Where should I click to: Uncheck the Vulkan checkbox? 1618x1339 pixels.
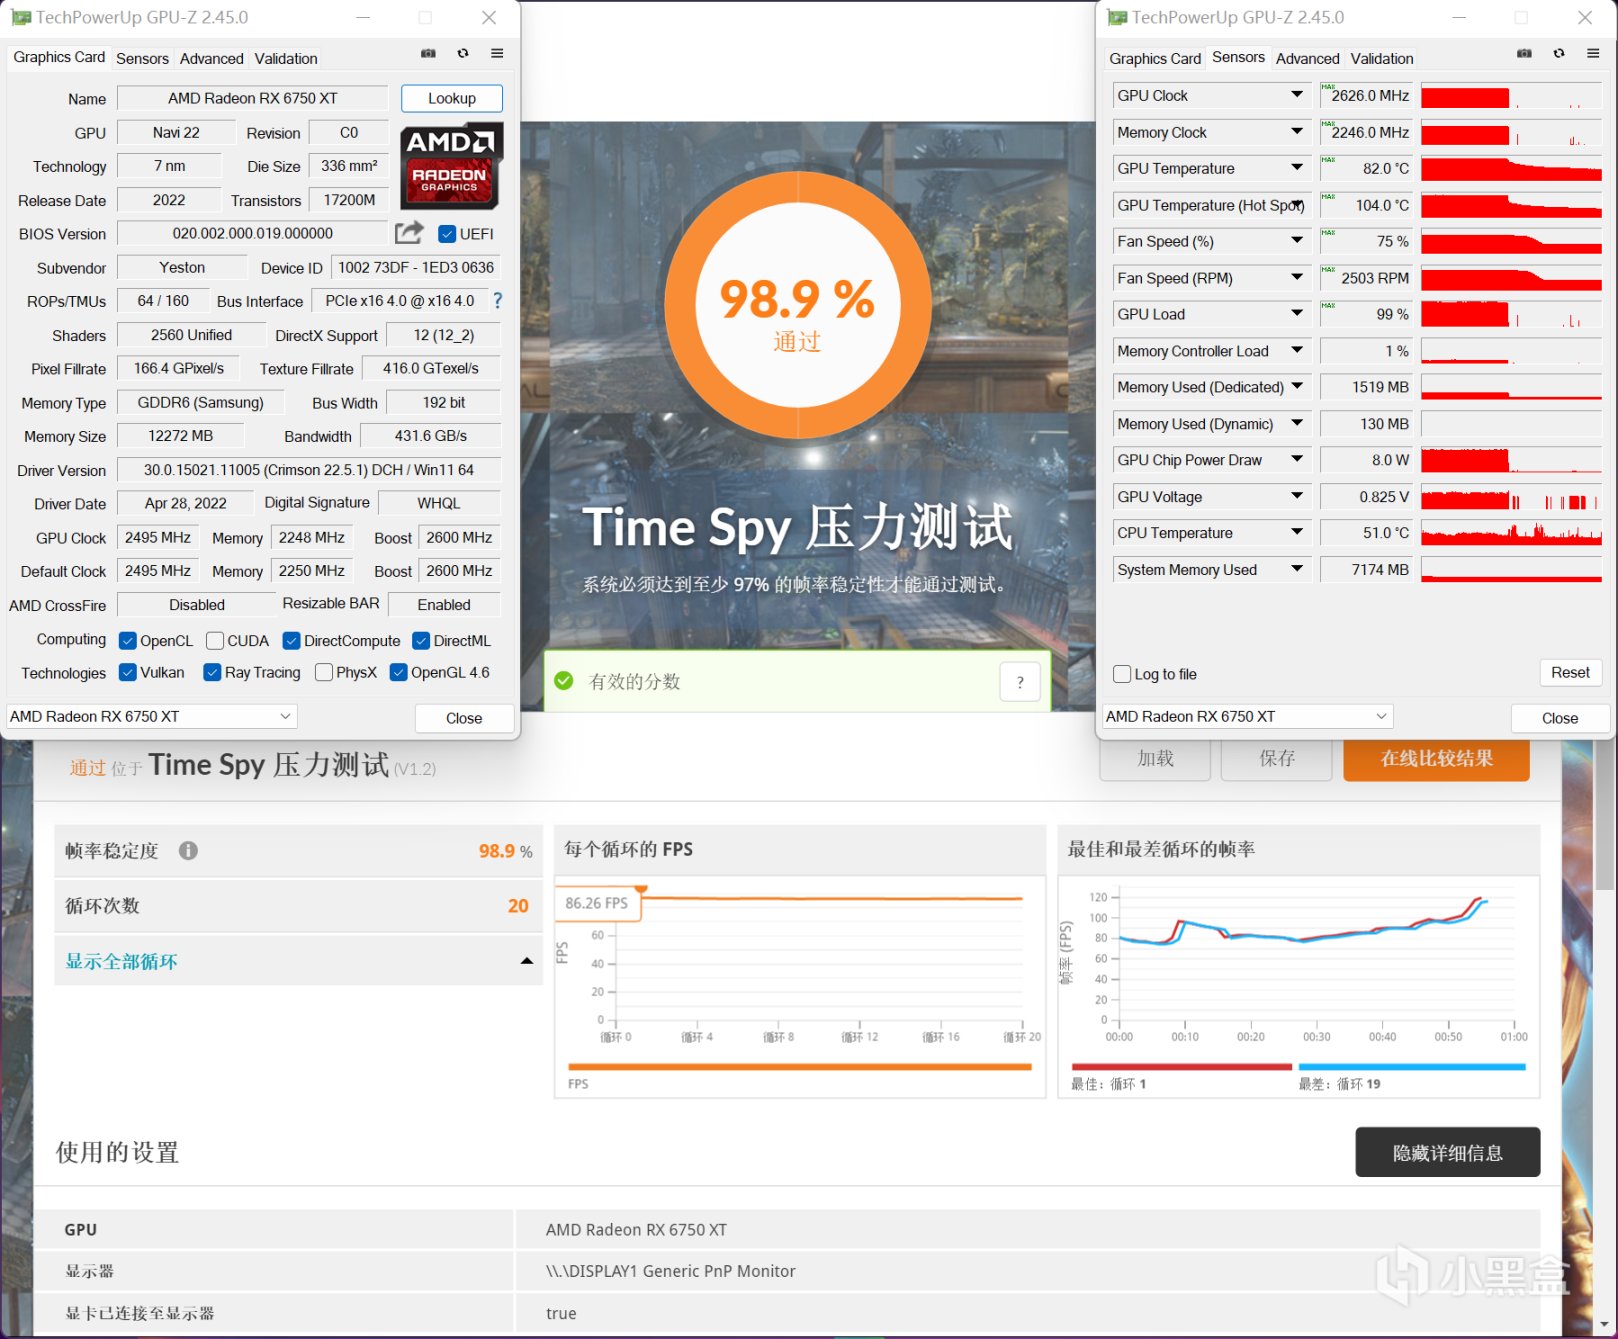click(x=127, y=672)
